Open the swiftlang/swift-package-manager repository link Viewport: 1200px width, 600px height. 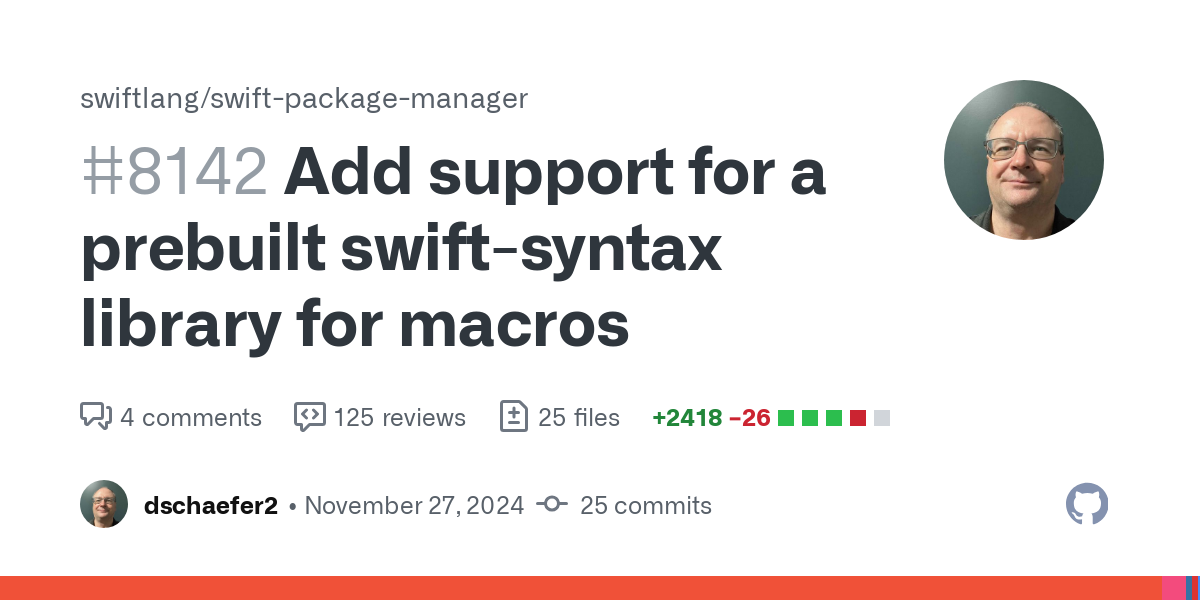304,99
